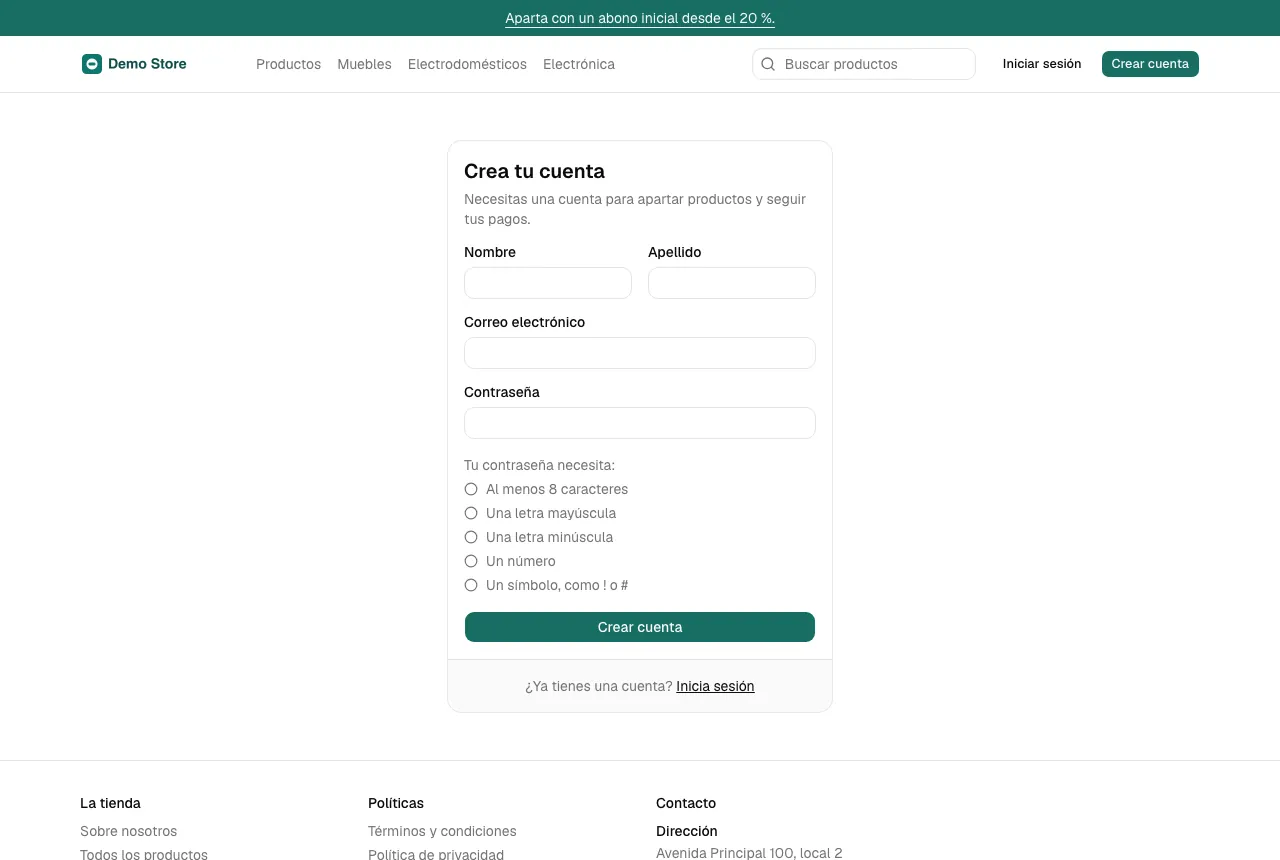Open Términos y condiciones in the footer

point(442,831)
